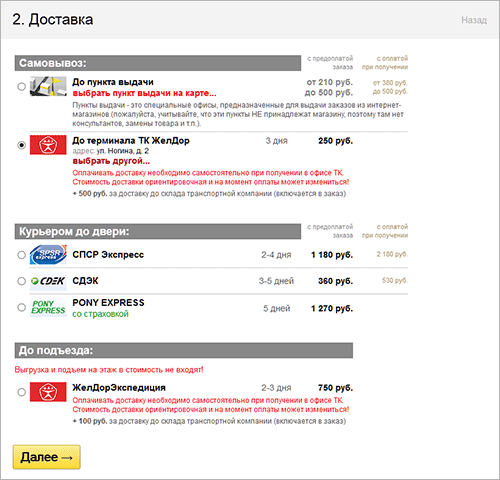
Task: Click the Pony Express logo
Action: click(x=48, y=307)
